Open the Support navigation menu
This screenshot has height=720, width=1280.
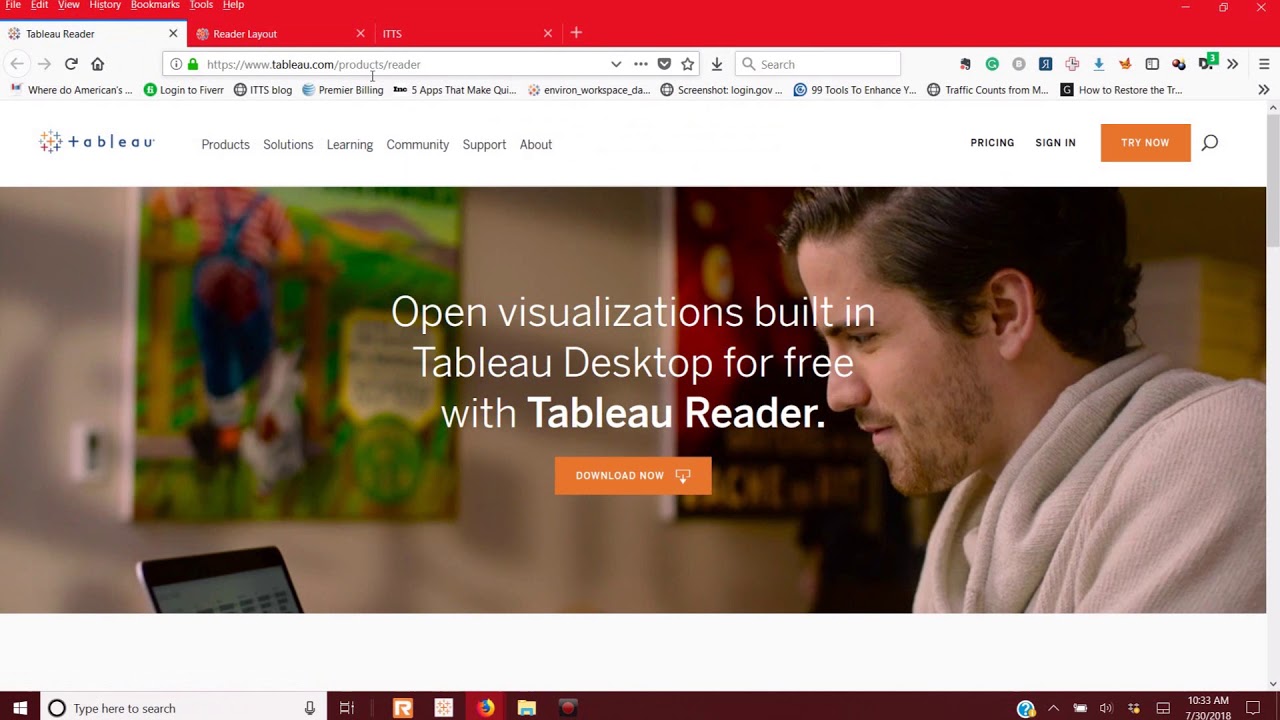pos(484,144)
